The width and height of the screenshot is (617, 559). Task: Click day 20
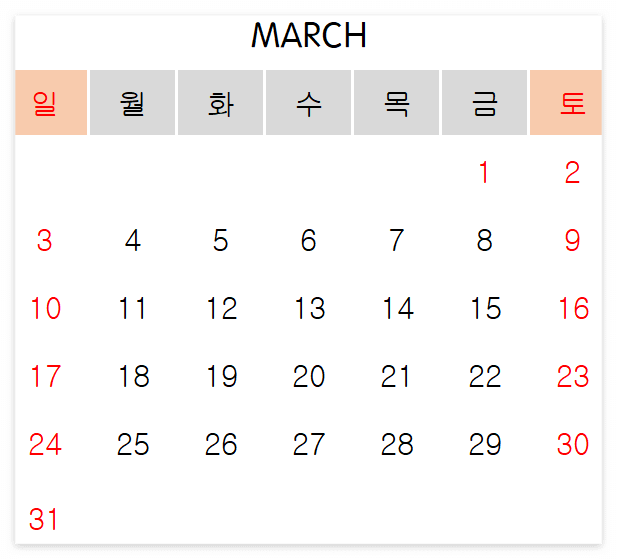tap(309, 376)
